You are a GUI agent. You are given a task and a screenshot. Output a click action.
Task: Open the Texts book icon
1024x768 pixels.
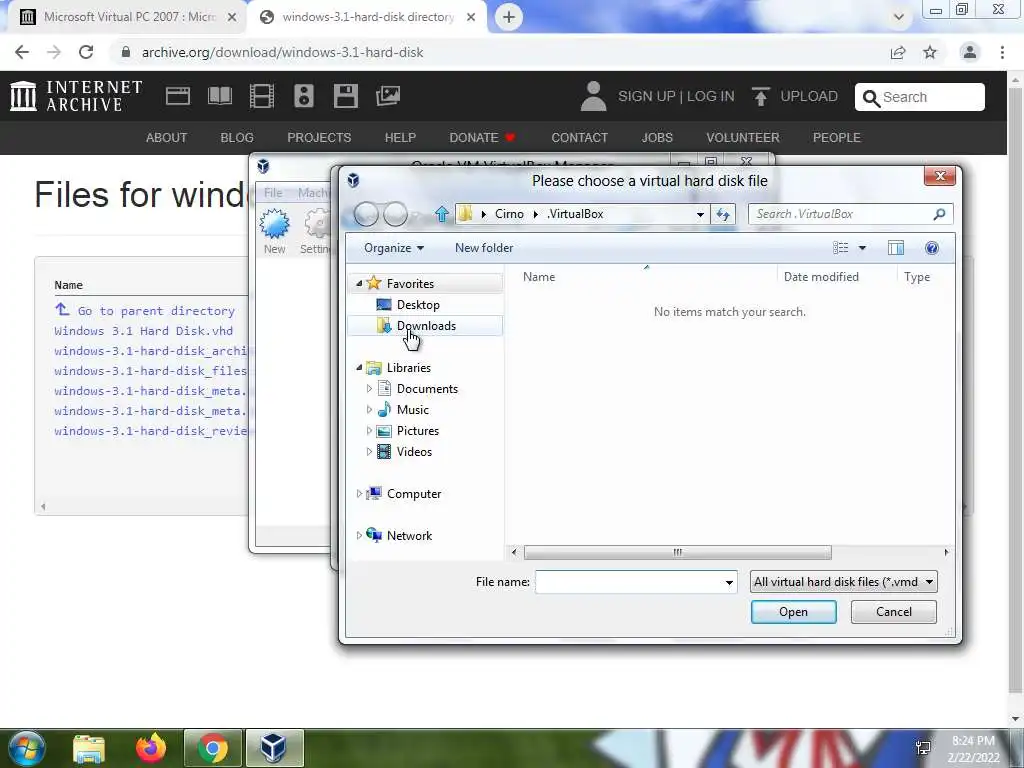(219, 96)
